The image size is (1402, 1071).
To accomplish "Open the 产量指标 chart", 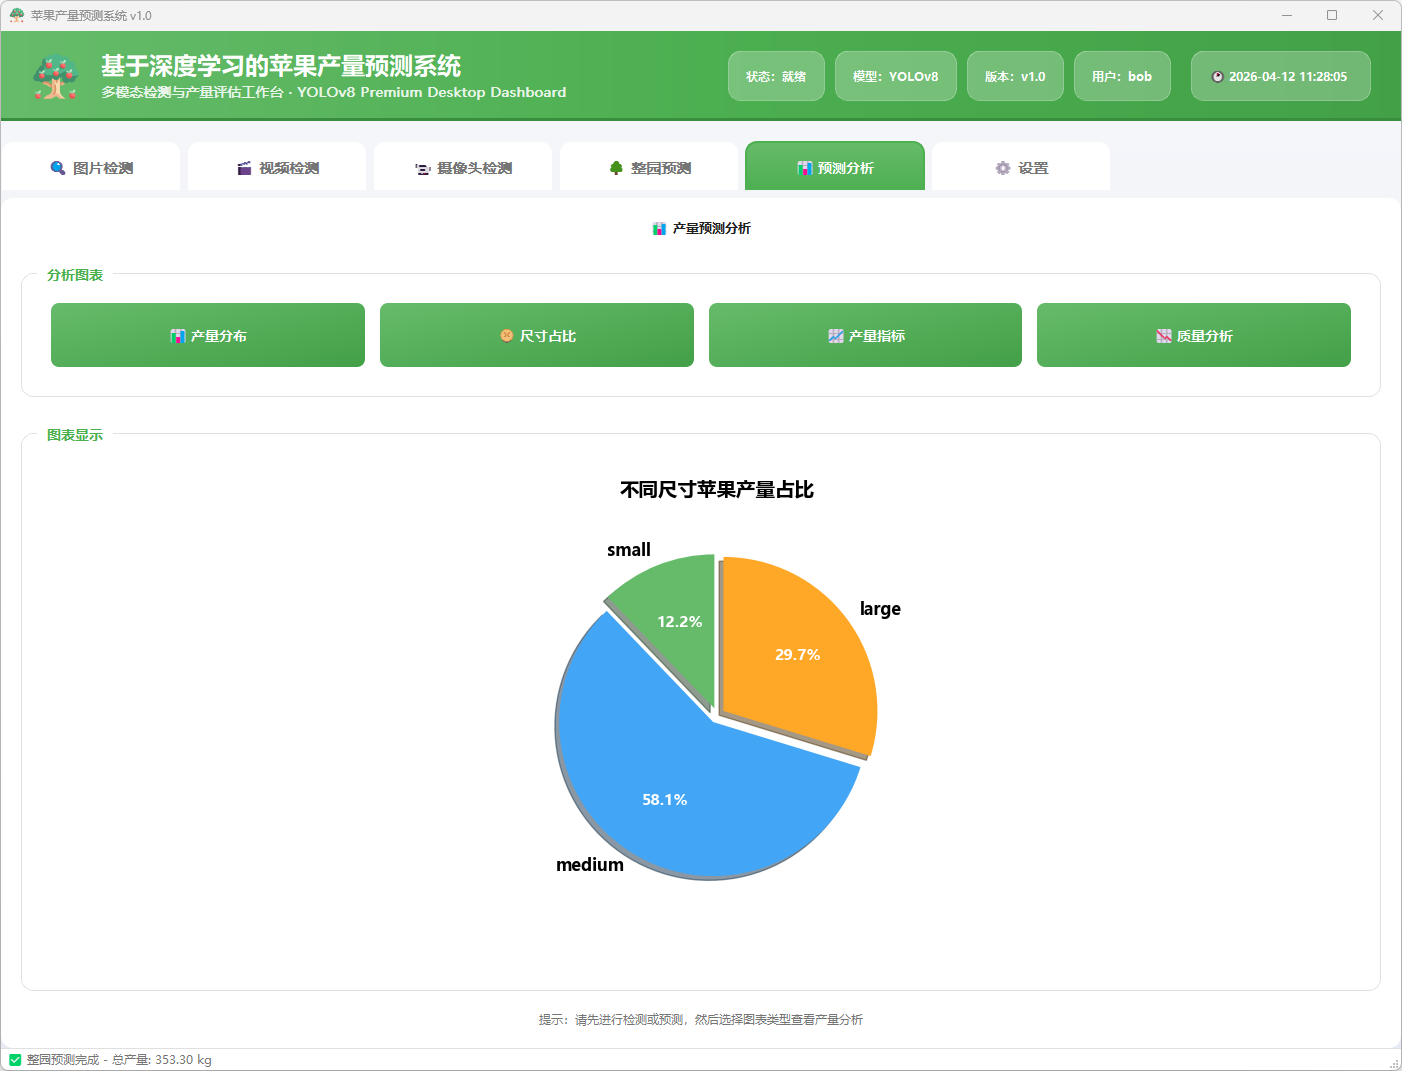I will coord(865,336).
